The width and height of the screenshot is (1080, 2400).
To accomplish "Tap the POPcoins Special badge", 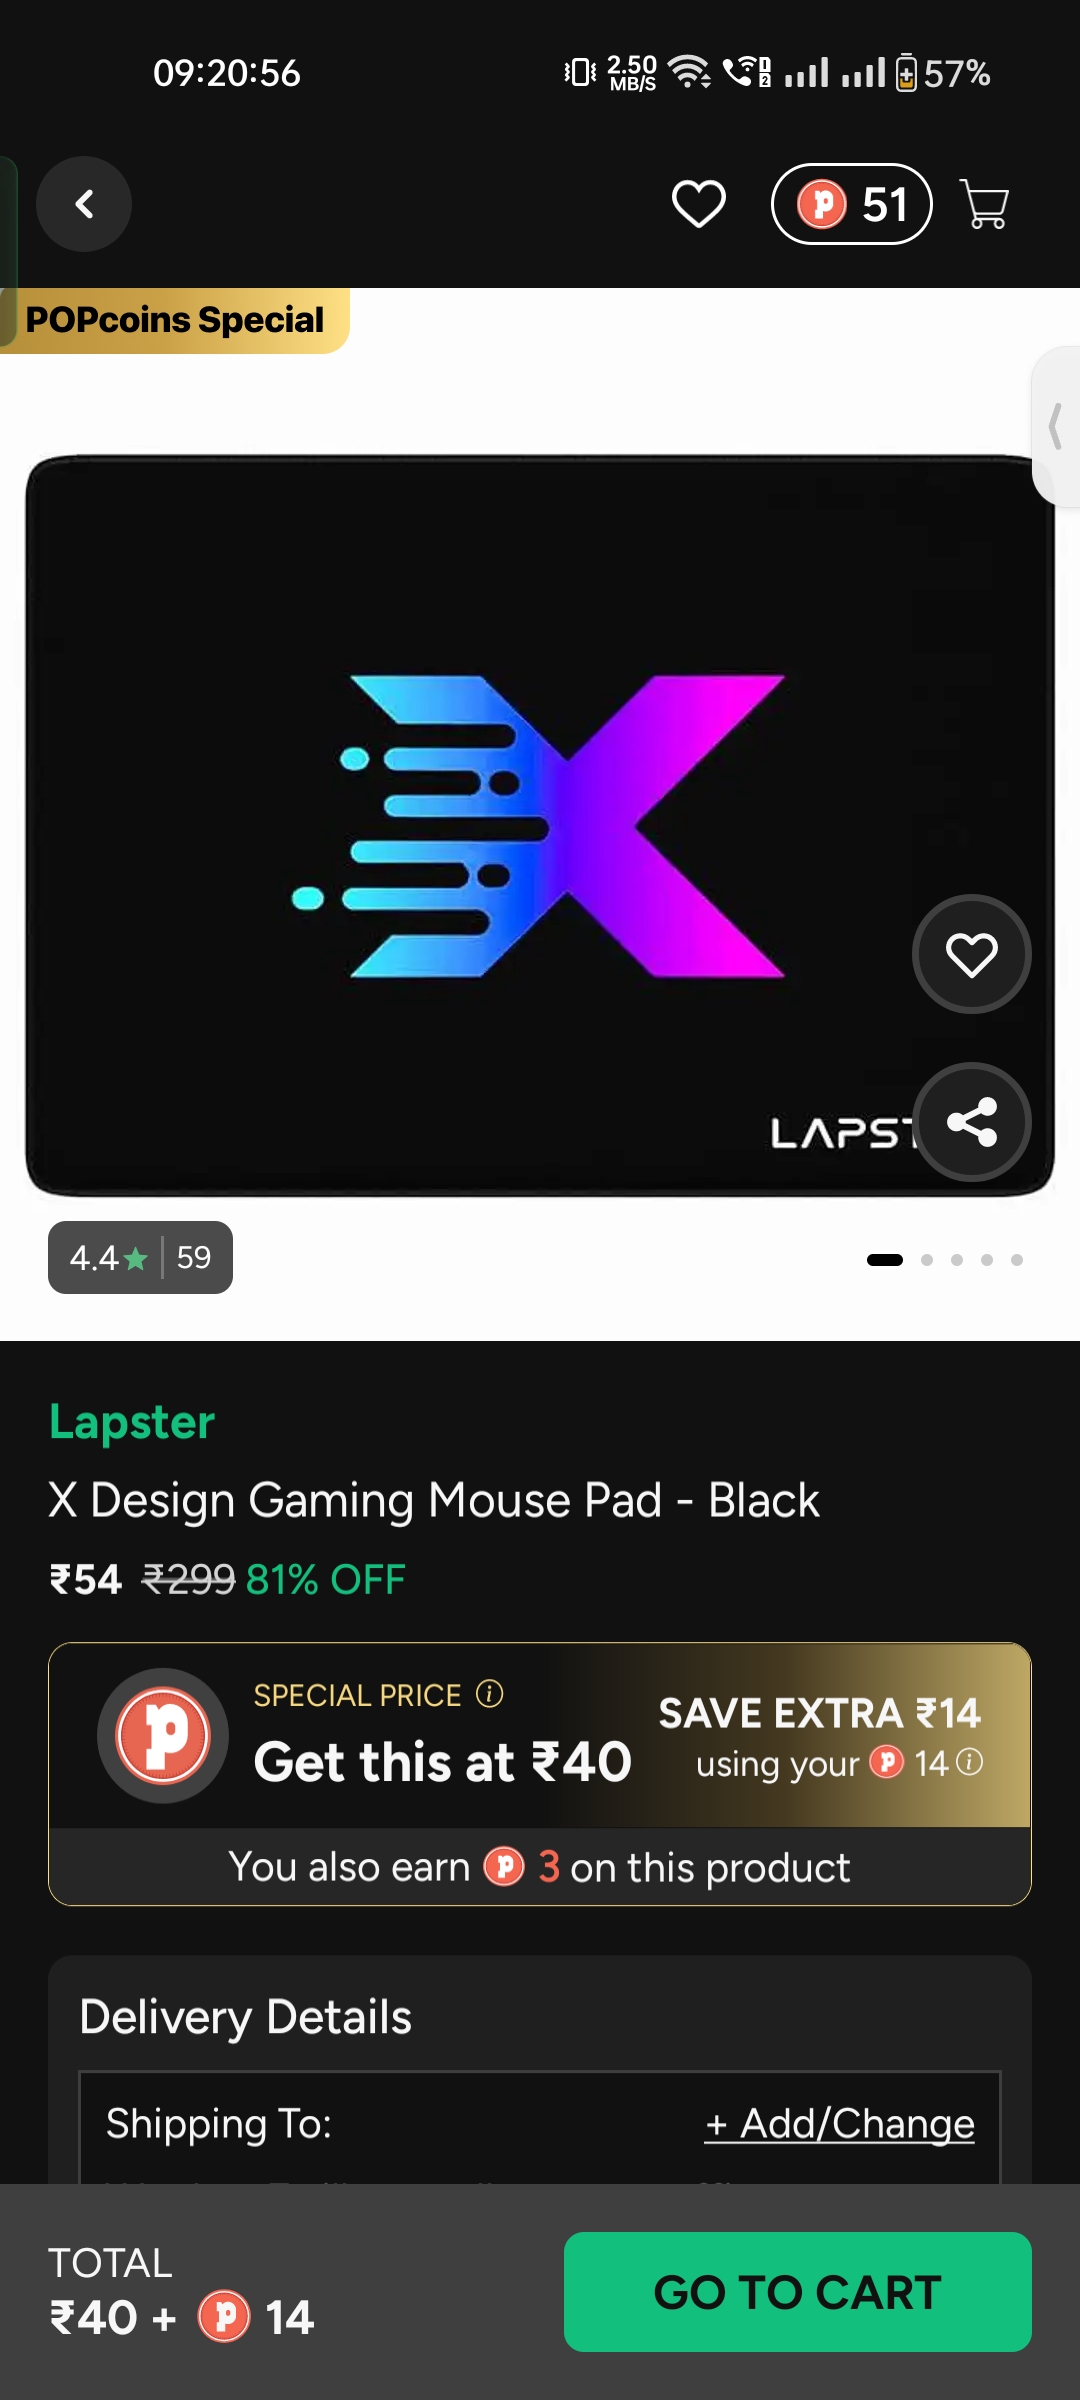I will click(x=175, y=320).
